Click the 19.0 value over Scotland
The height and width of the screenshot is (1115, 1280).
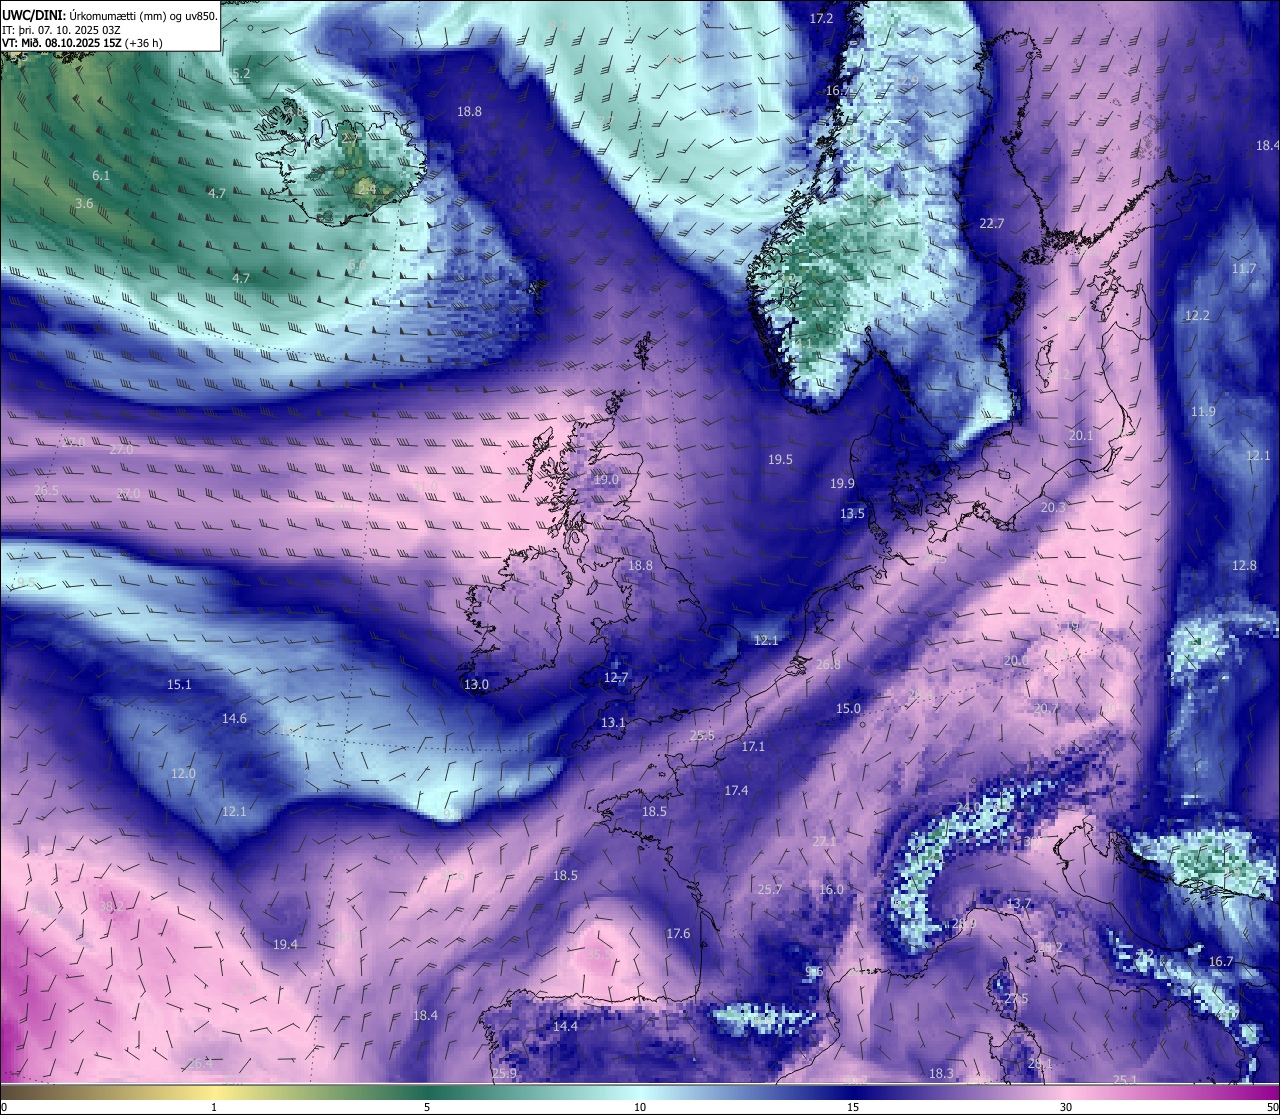click(x=606, y=480)
